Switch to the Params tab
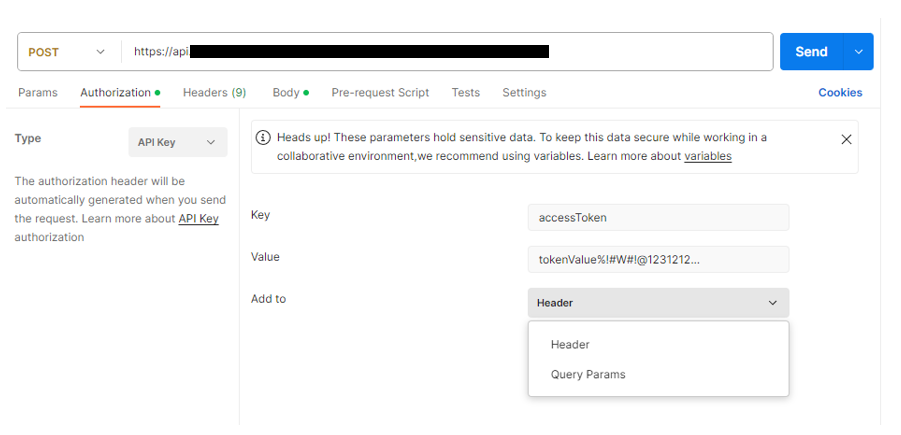901x435 pixels. click(x=38, y=93)
